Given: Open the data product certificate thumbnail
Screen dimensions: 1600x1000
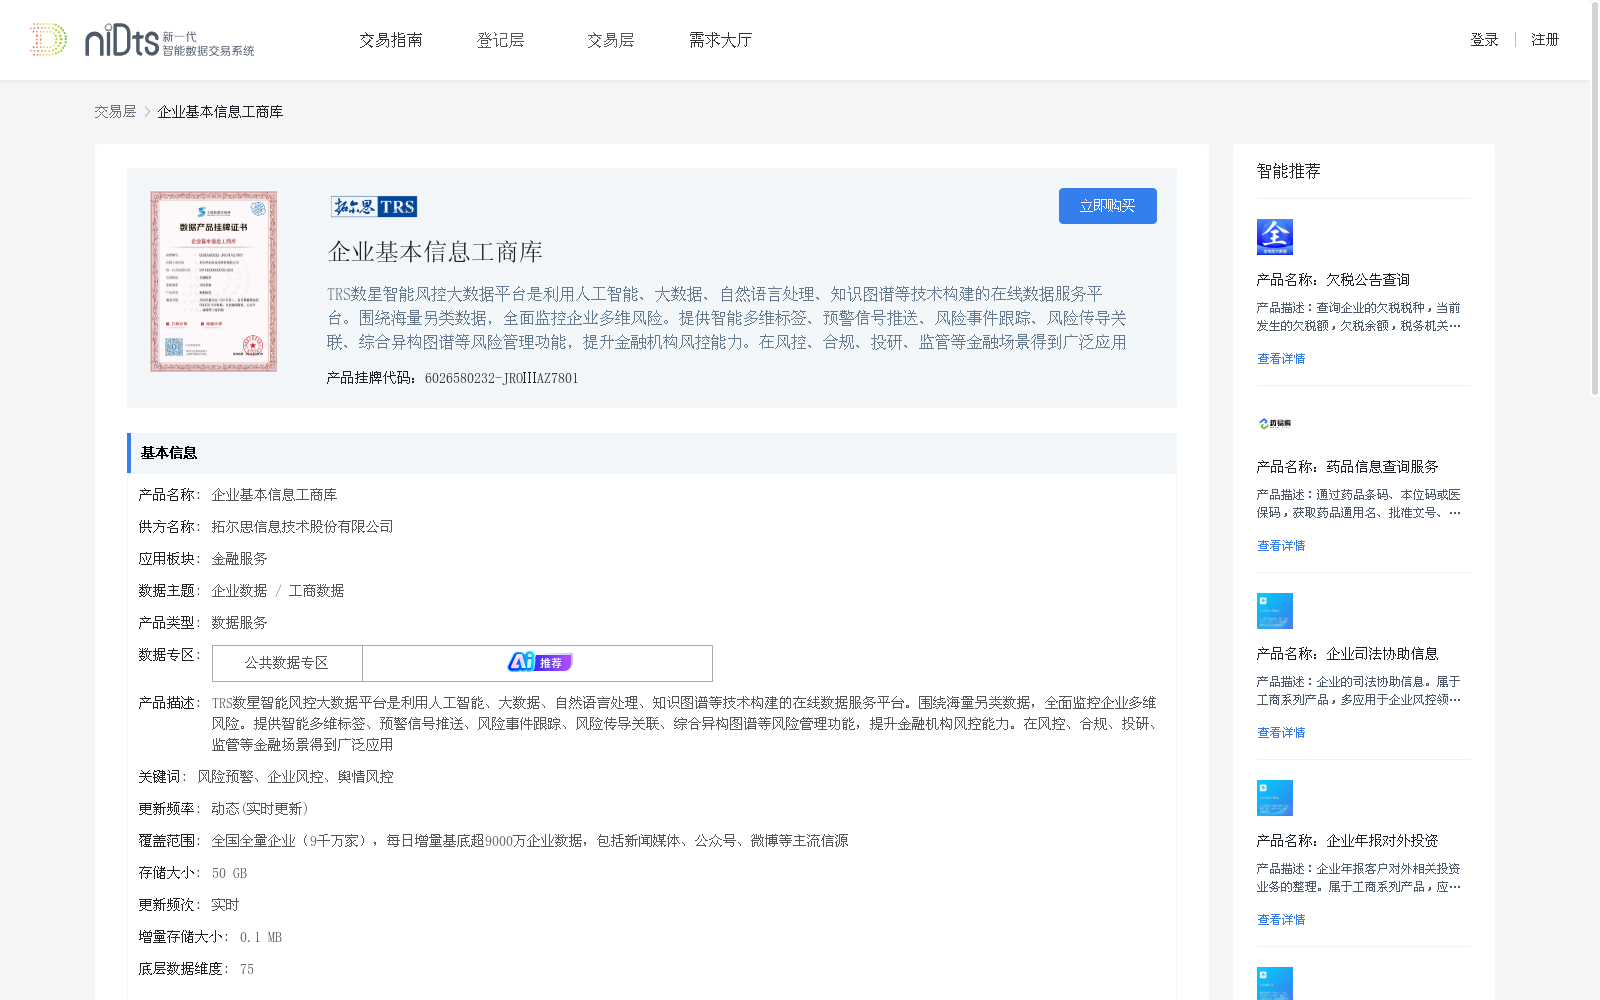Looking at the screenshot, I should 214,282.
